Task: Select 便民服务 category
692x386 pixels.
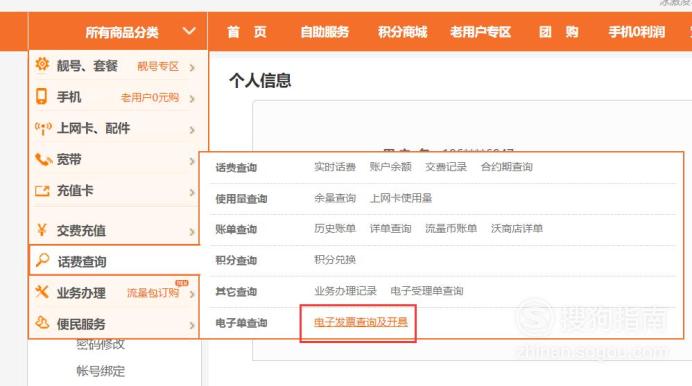Action: click(x=81, y=324)
